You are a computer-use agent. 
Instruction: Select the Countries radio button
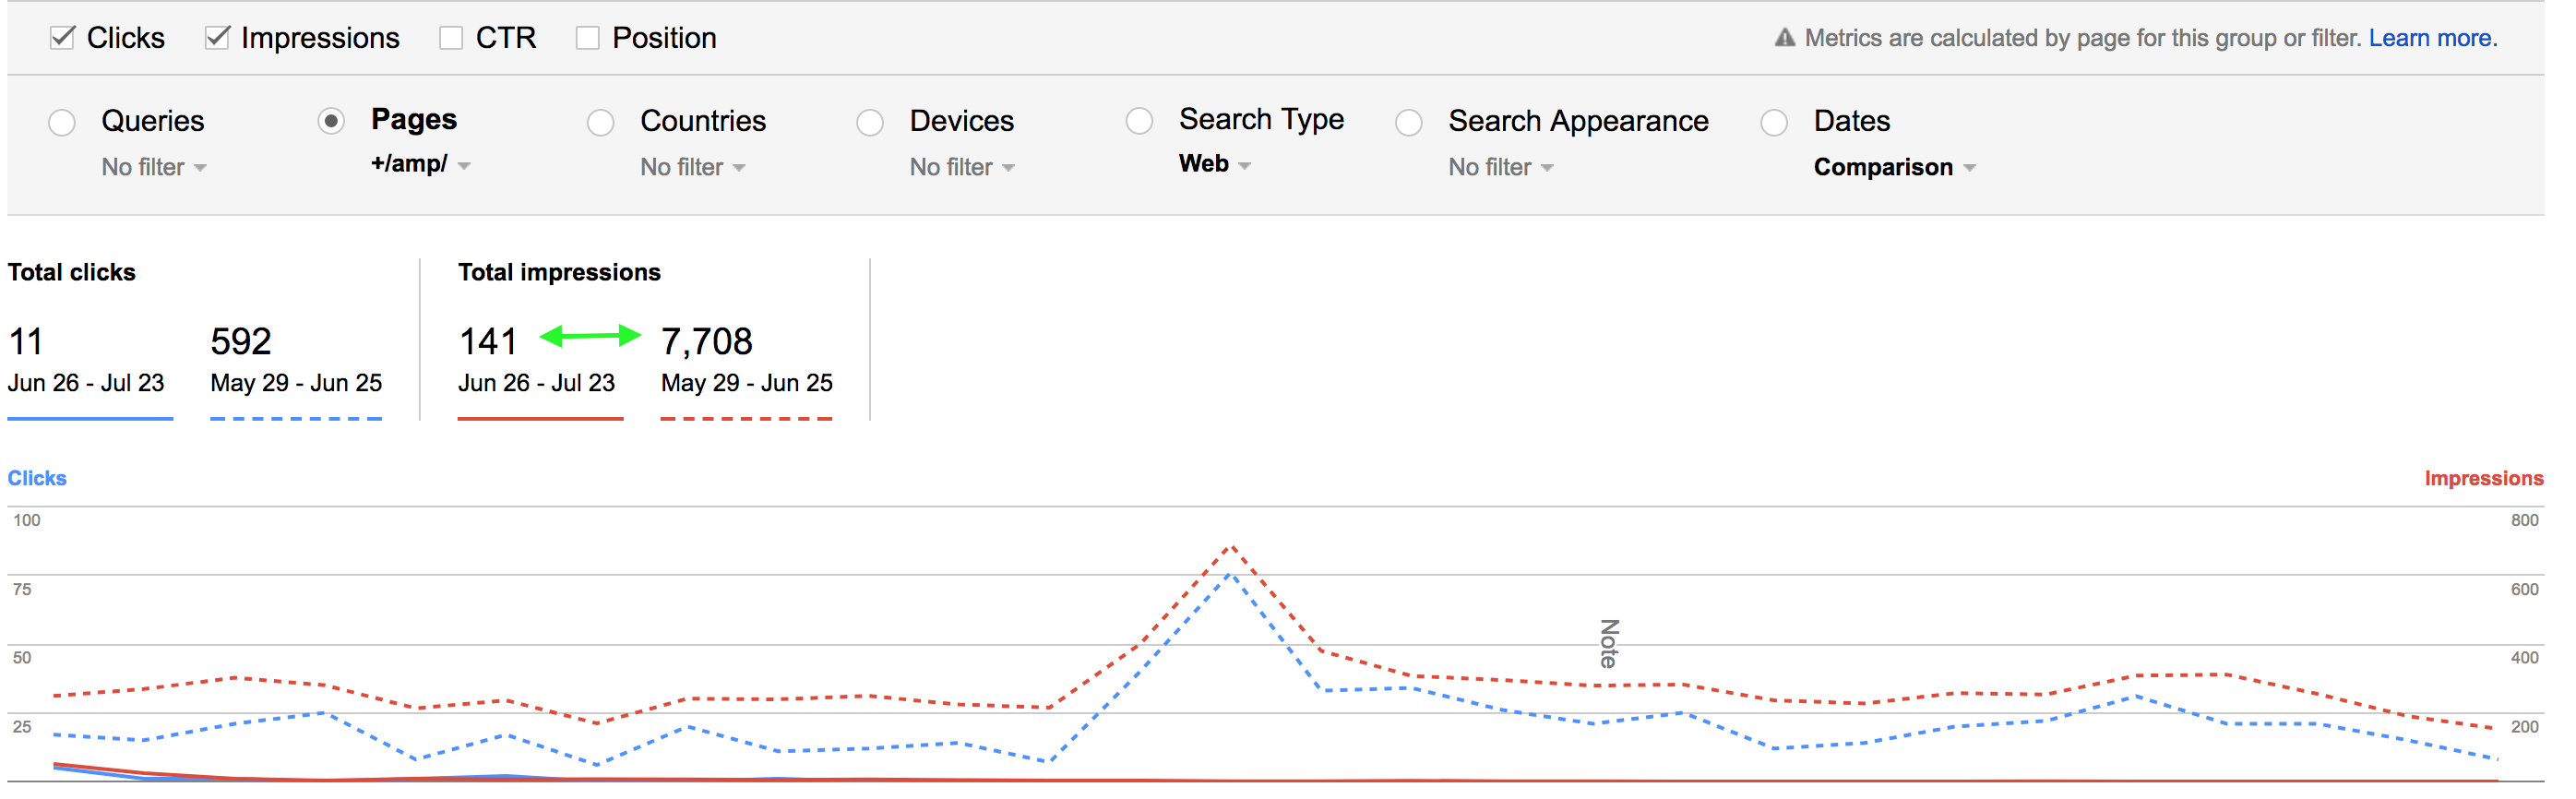pos(601,122)
